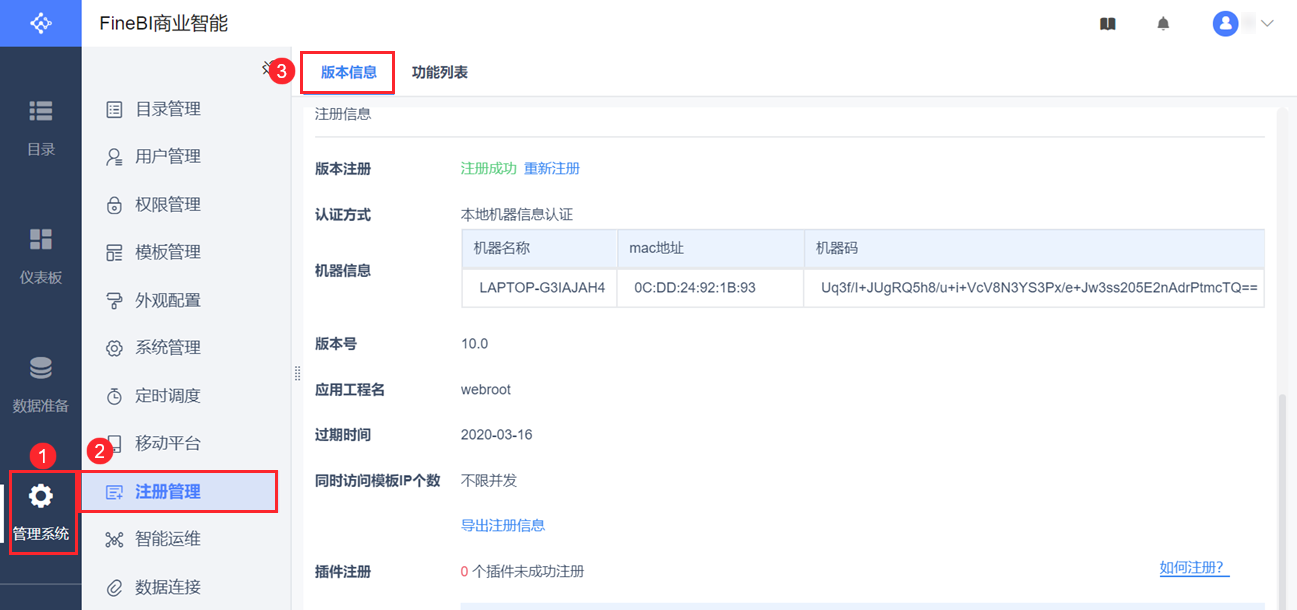Click the 目录管理 menu icon

(115, 109)
